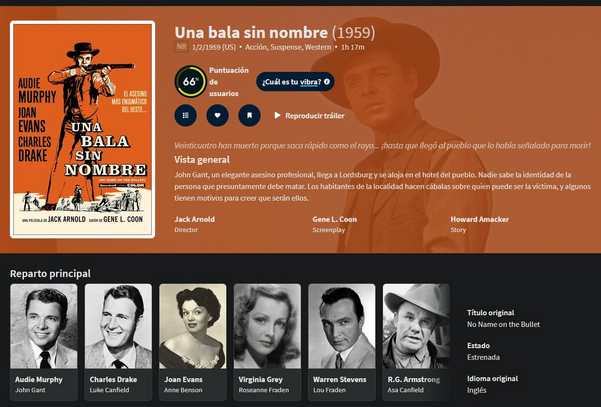Image resolution: width=601 pixels, height=407 pixels.
Task: Select the status value 'Estrenada'
Action: (x=483, y=357)
